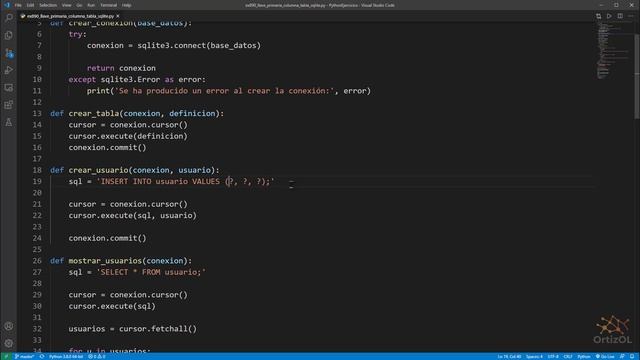Open Remote Explorer view icon
The height and width of the screenshot is (360, 640).
[x=9, y=87]
